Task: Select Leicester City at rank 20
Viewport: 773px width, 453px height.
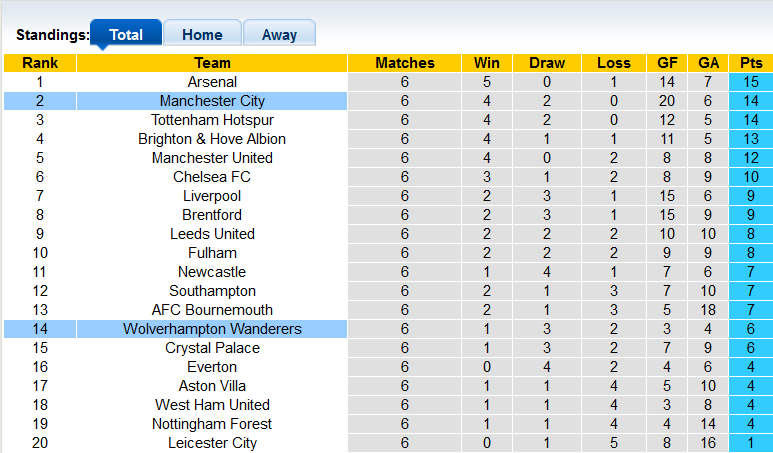Action: (x=212, y=443)
